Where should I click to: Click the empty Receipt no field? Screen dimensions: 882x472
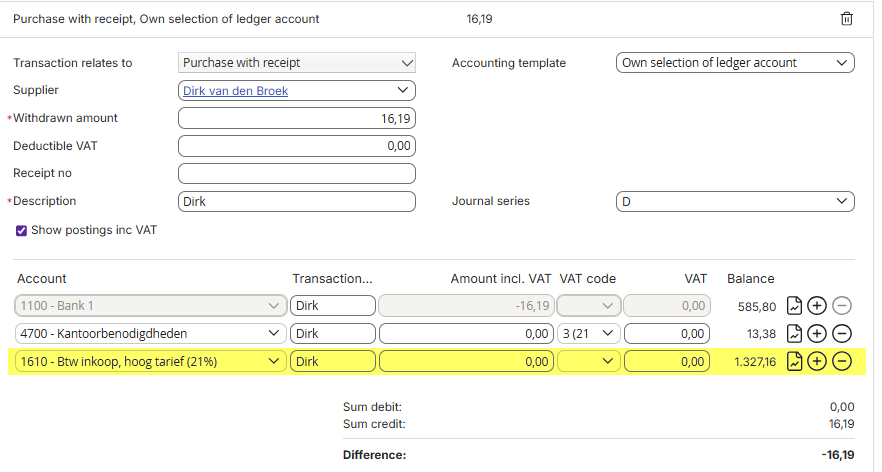[x=297, y=173]
